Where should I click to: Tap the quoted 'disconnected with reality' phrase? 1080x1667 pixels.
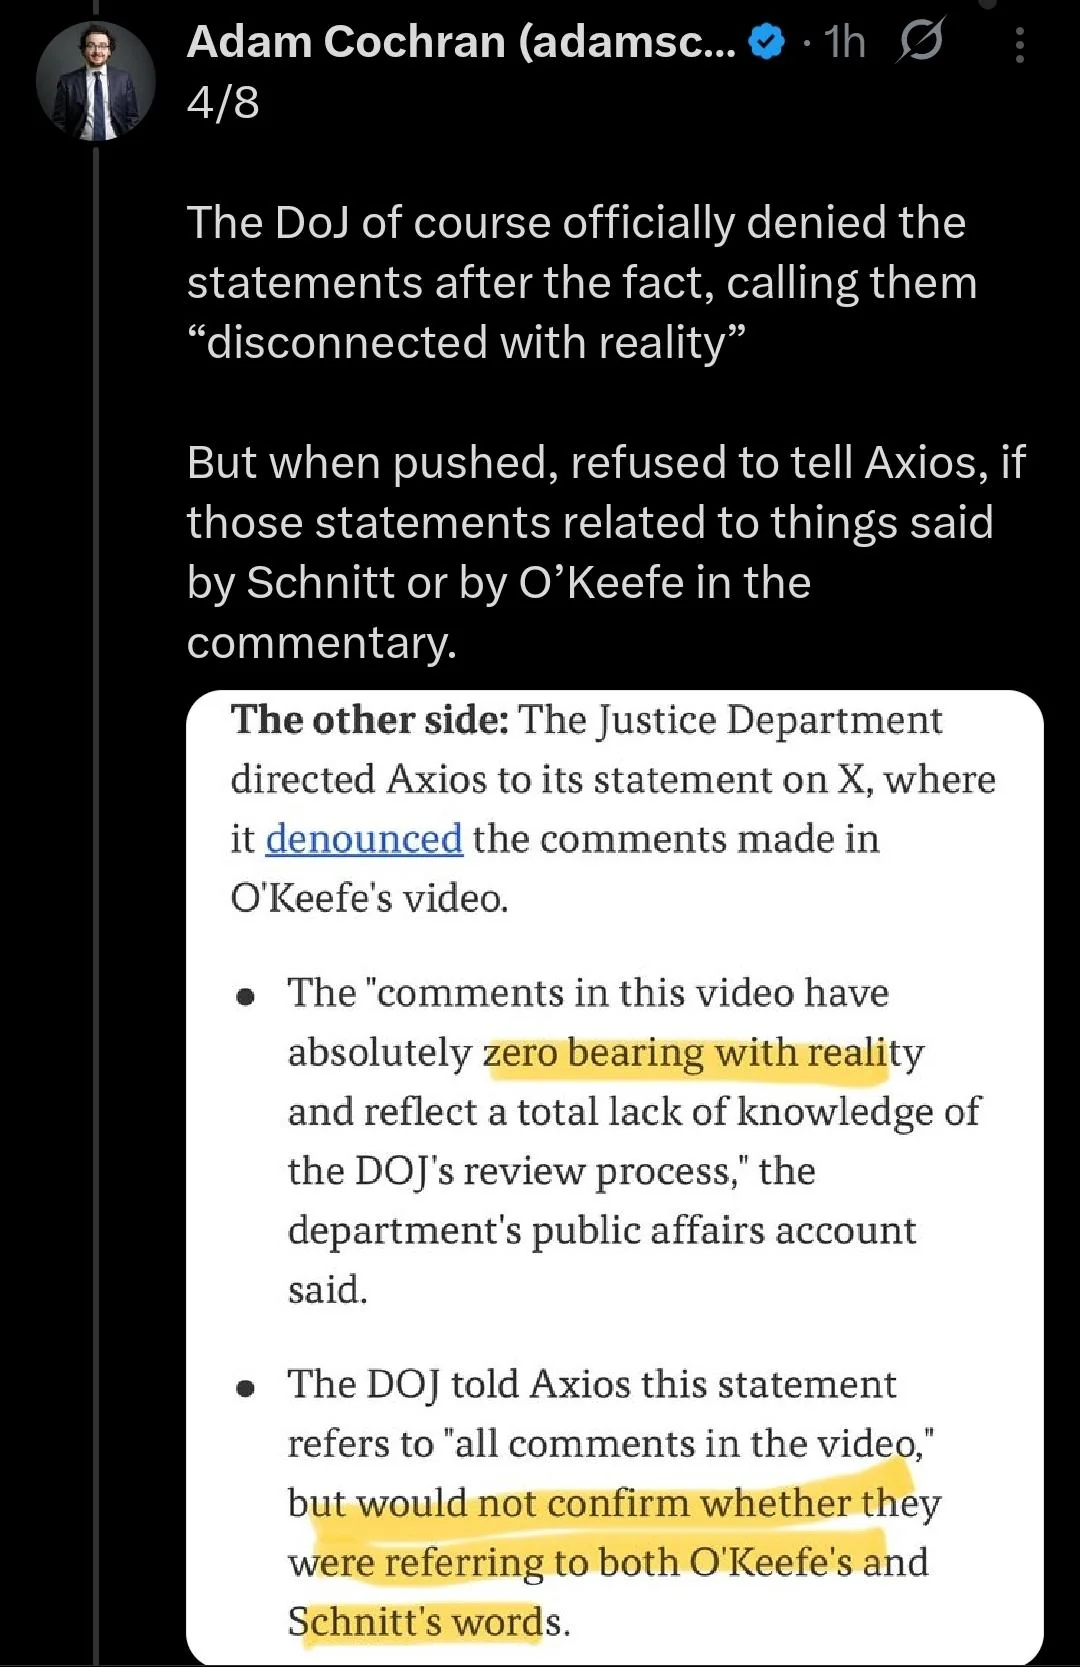(466, 343)
